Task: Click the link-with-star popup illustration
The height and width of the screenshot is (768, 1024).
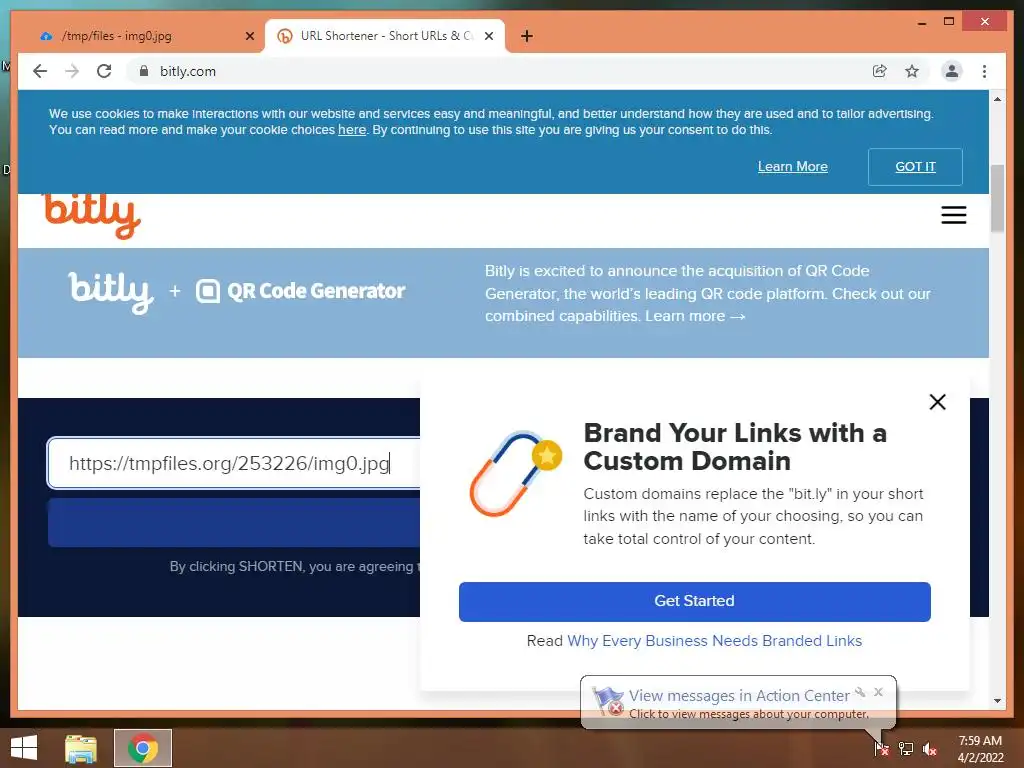Action: click(515, 473)
